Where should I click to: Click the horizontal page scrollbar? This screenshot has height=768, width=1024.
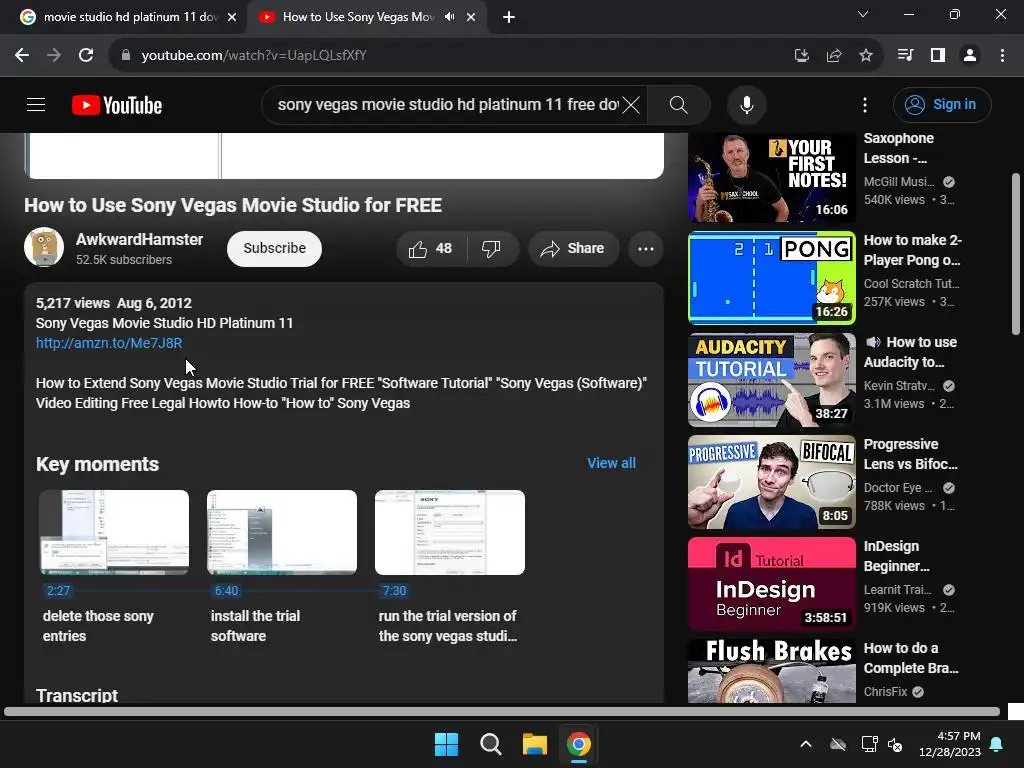(x=502, y=712)
